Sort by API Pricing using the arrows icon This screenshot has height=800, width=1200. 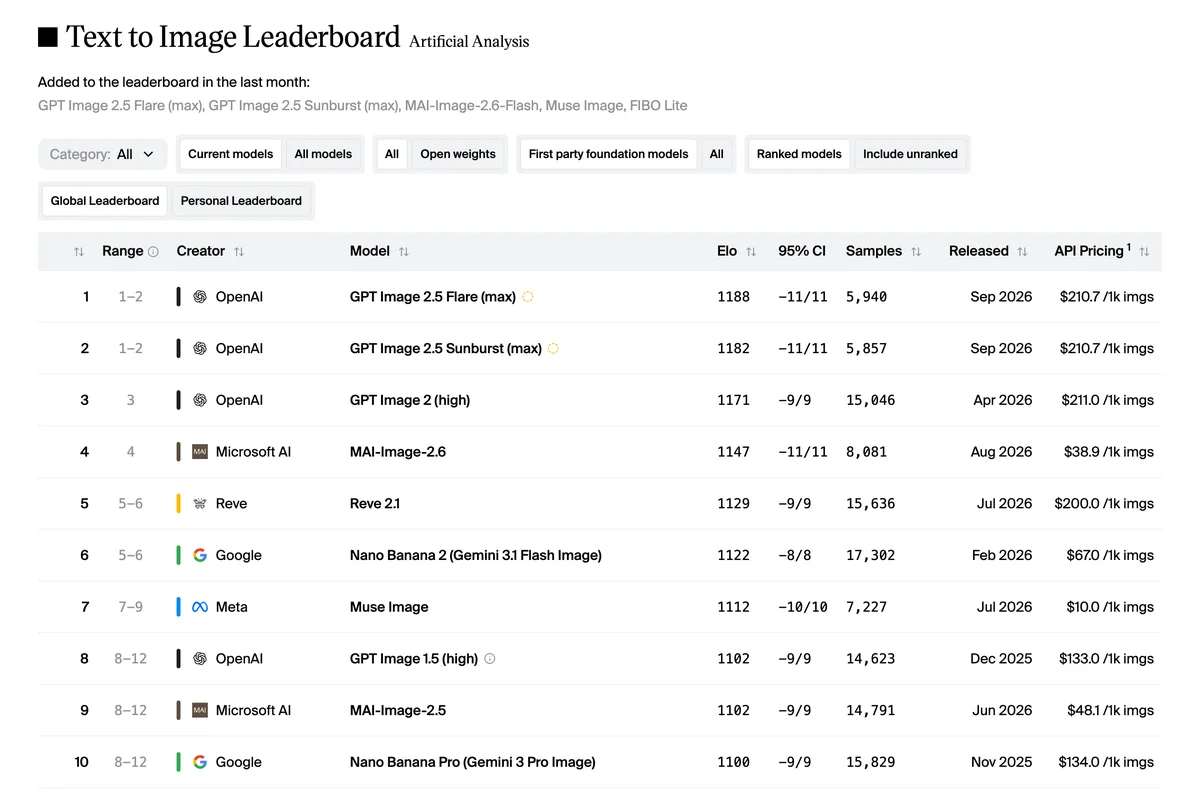[x=1144, y=252]
